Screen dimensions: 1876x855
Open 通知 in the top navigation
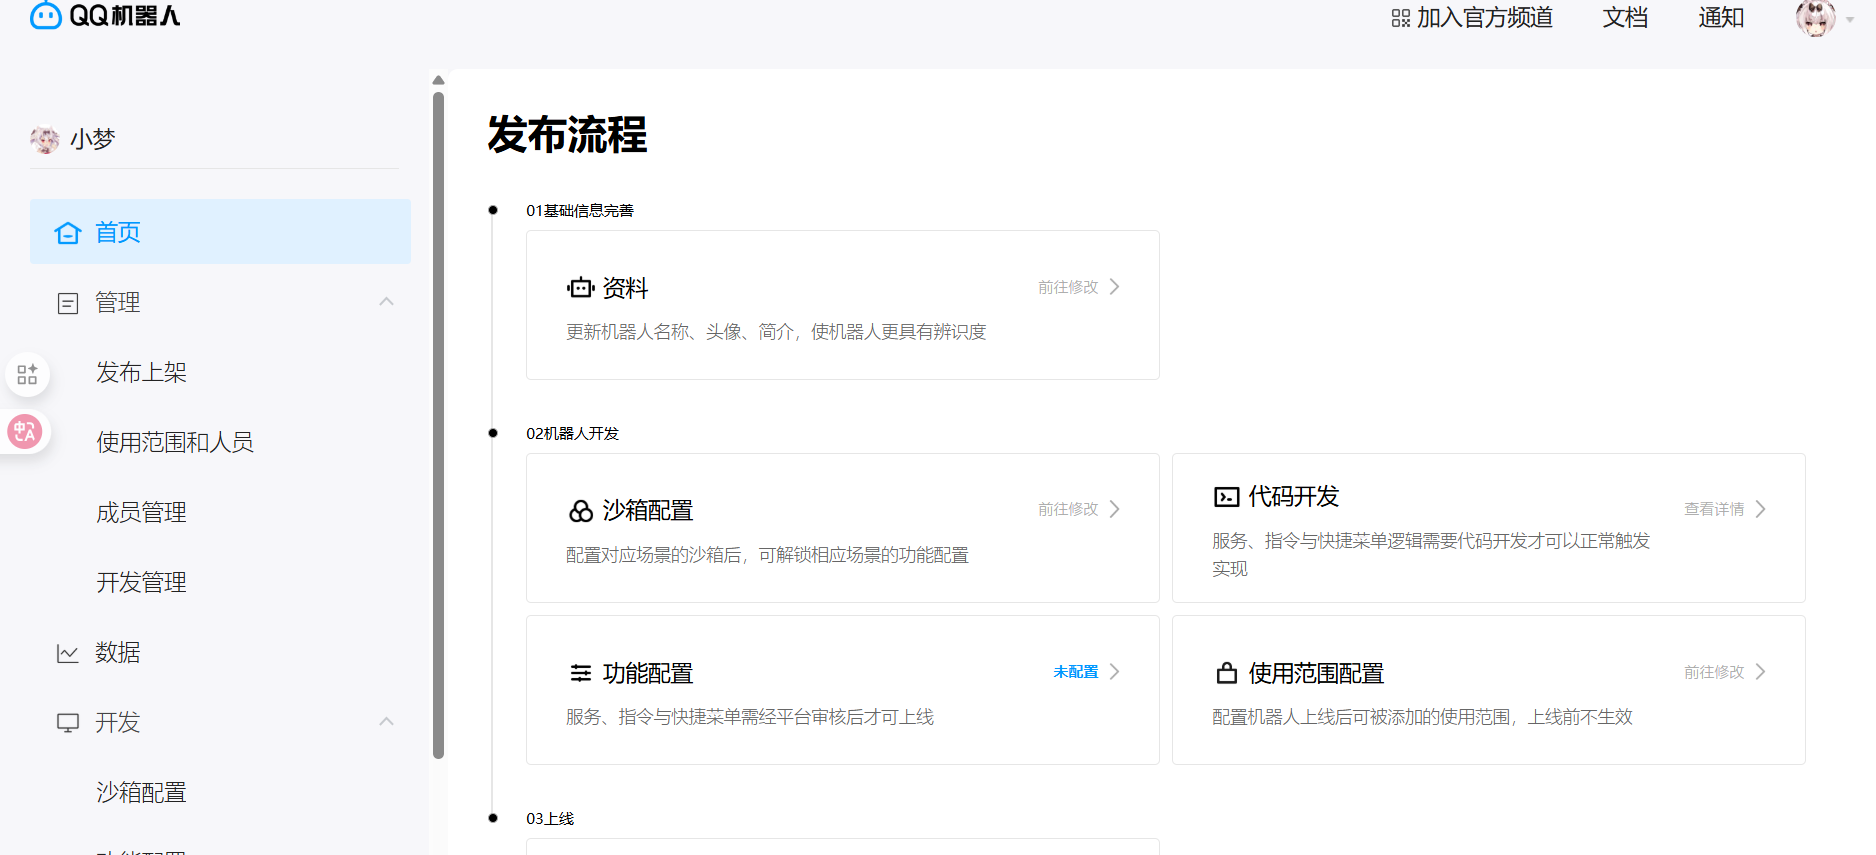click(1721, 18)
